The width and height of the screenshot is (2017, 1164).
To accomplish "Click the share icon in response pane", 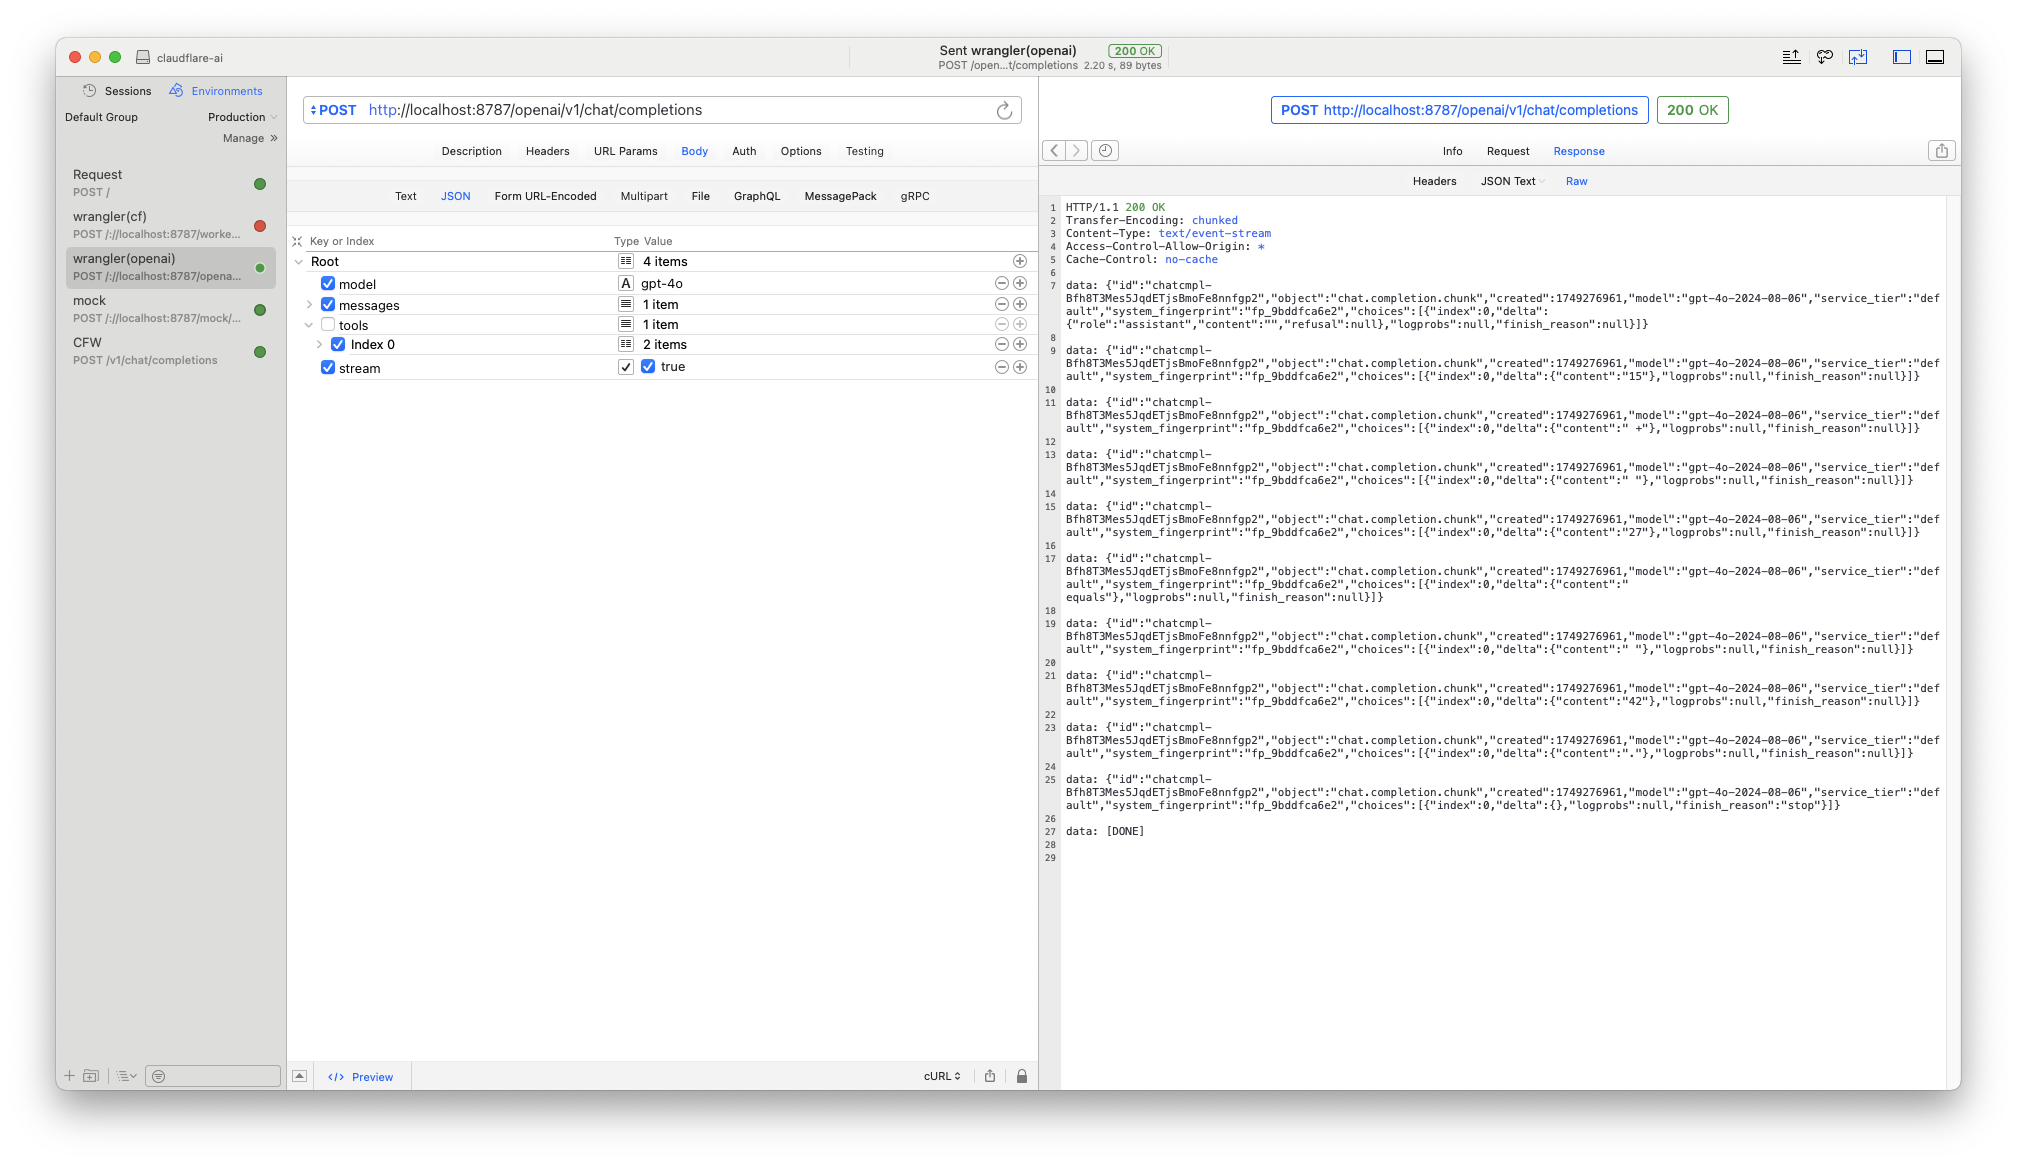I will (x=1941, y=150).
